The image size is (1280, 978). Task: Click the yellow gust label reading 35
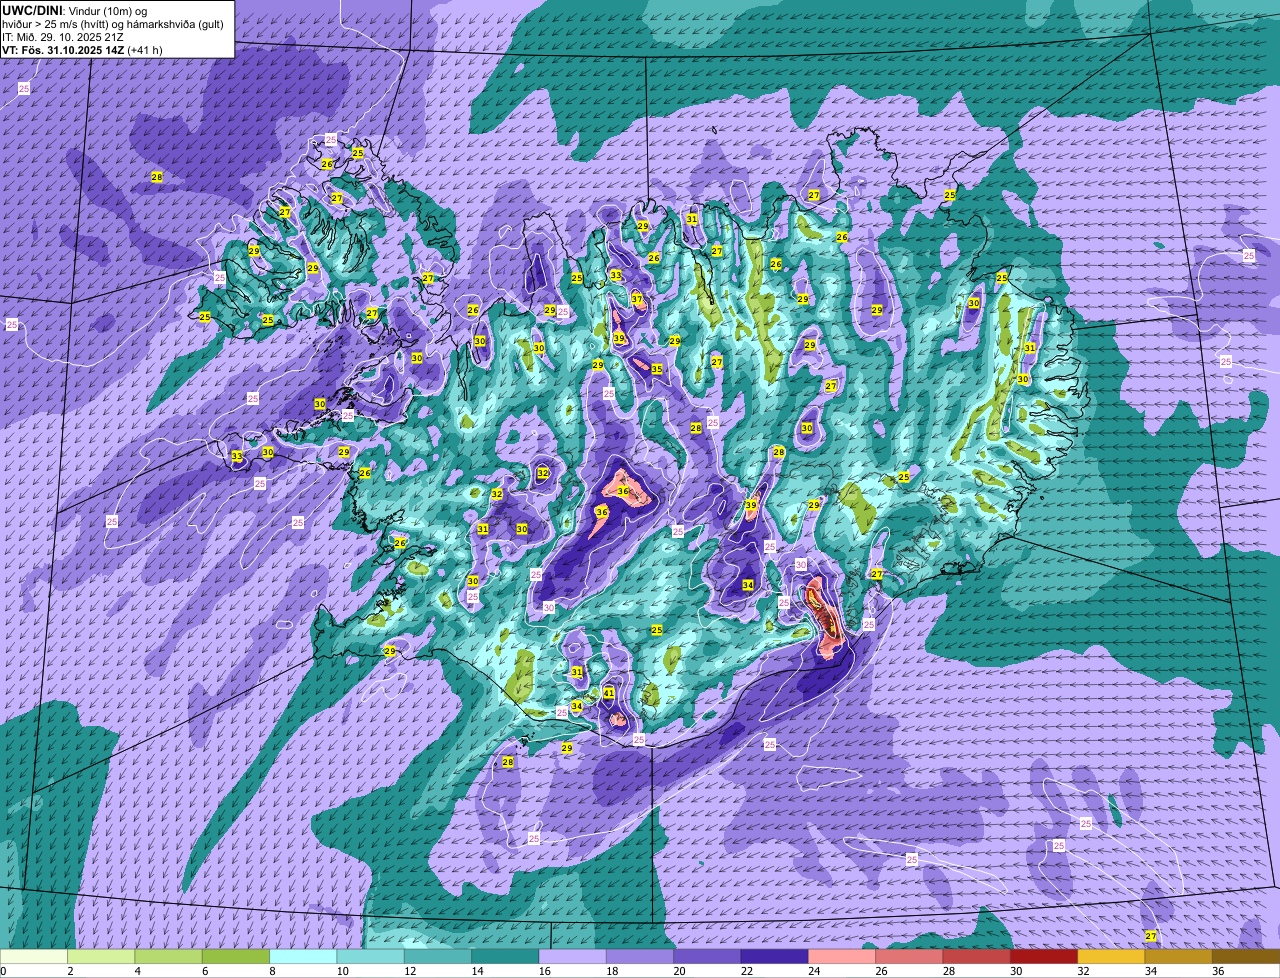point(657,369)
